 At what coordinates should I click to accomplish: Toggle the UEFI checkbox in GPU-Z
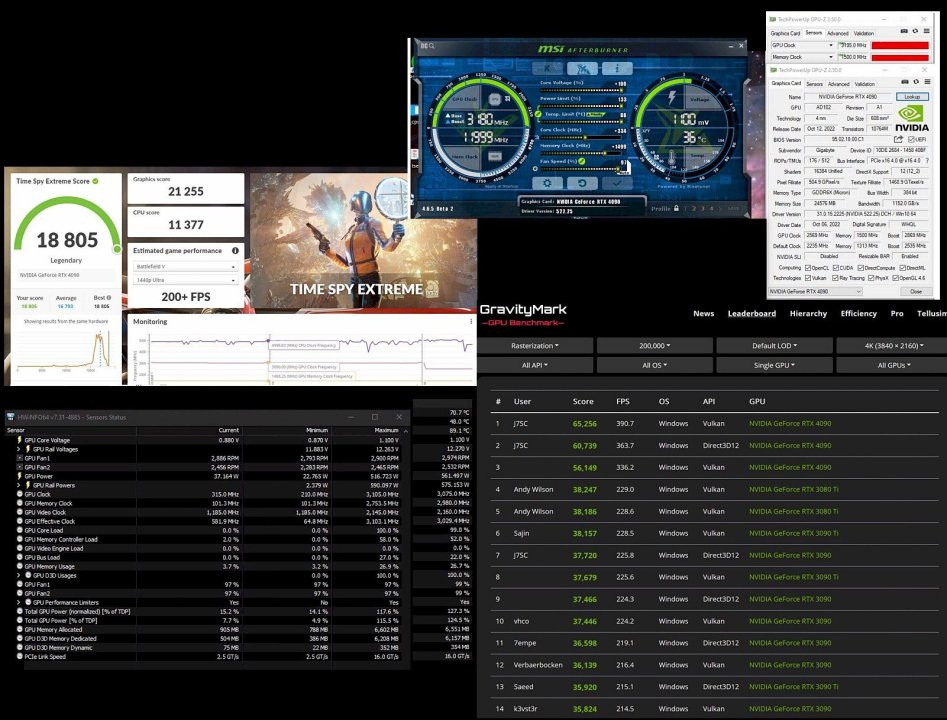910,139
